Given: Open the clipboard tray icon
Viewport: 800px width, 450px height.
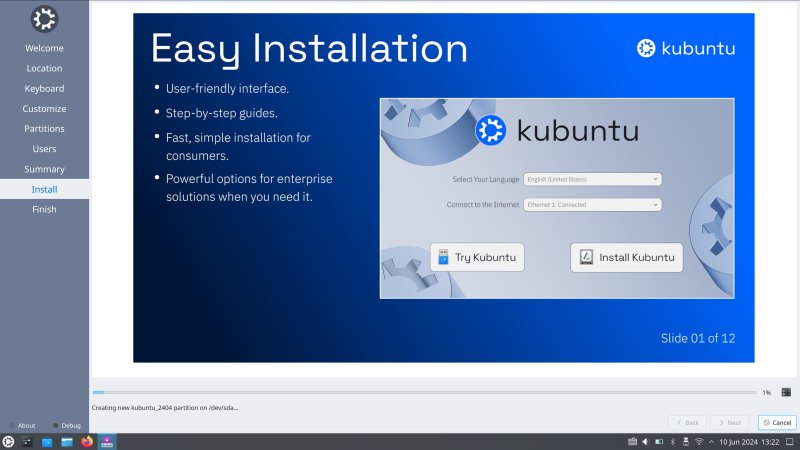Looking at the screenshot, I should [x=632, y=442].
